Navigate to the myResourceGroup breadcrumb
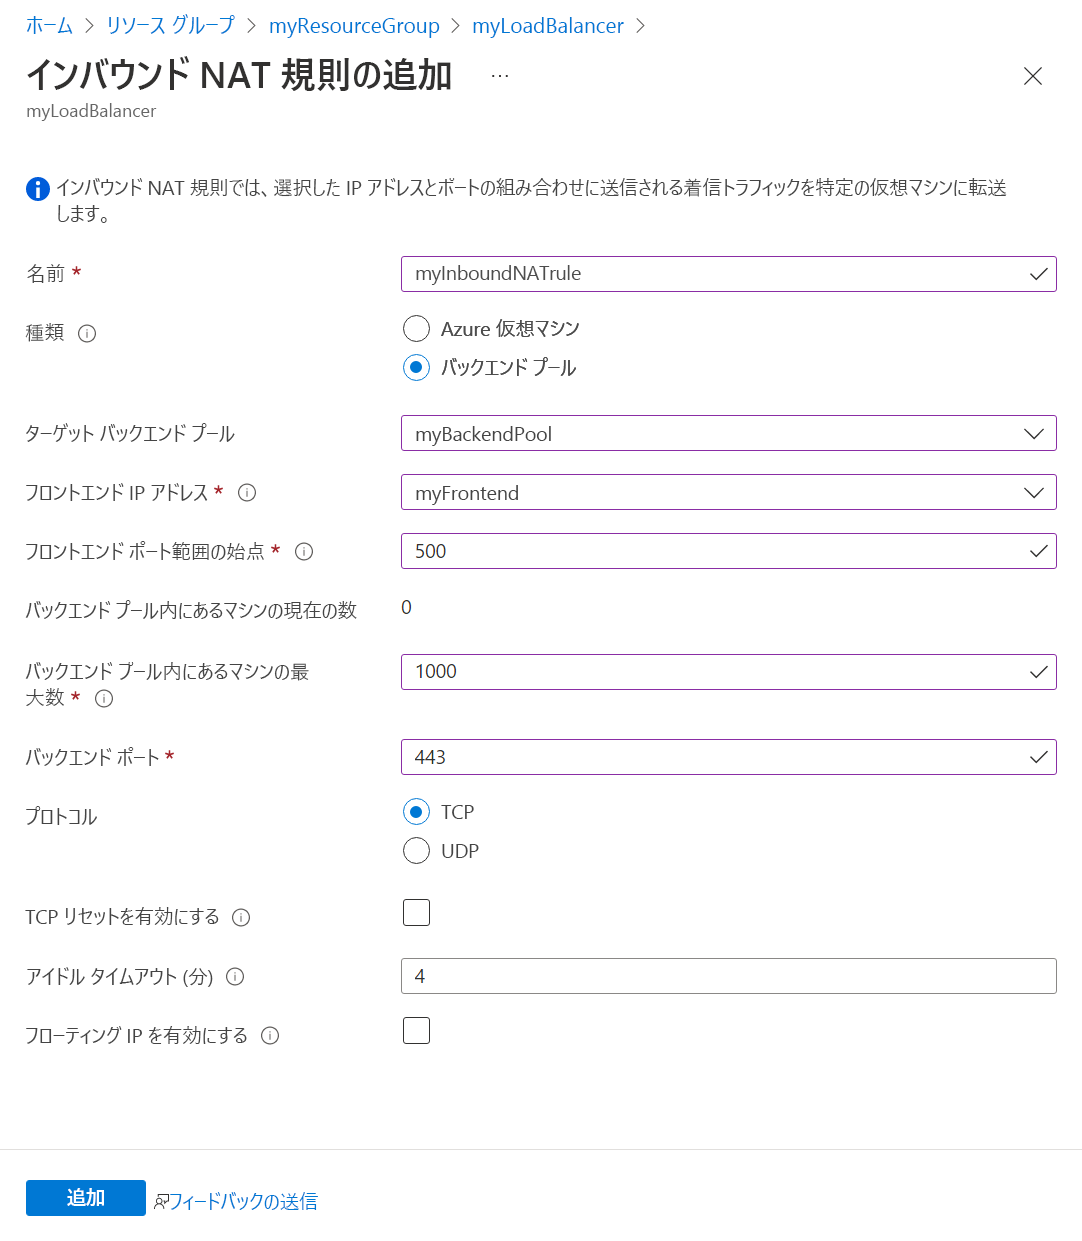The height and width of the screenshot is (1241, 1082). 354,25
